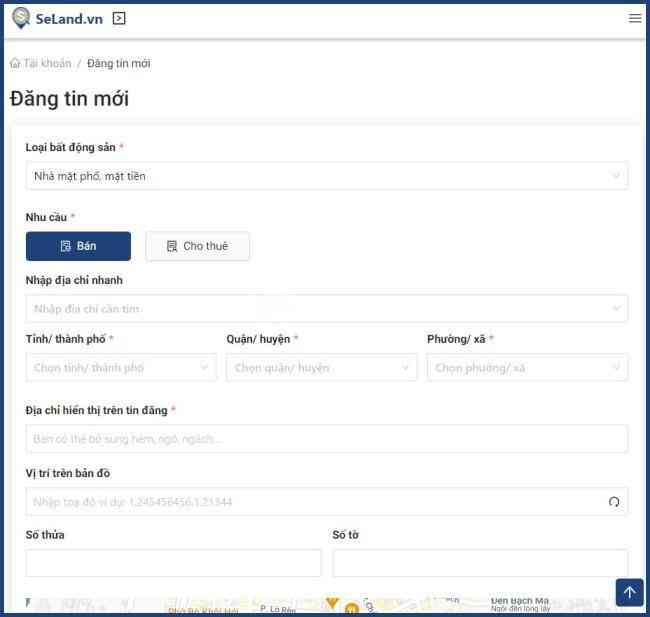Click the home icon in the breadcrumb

click(x=15, y=63)
